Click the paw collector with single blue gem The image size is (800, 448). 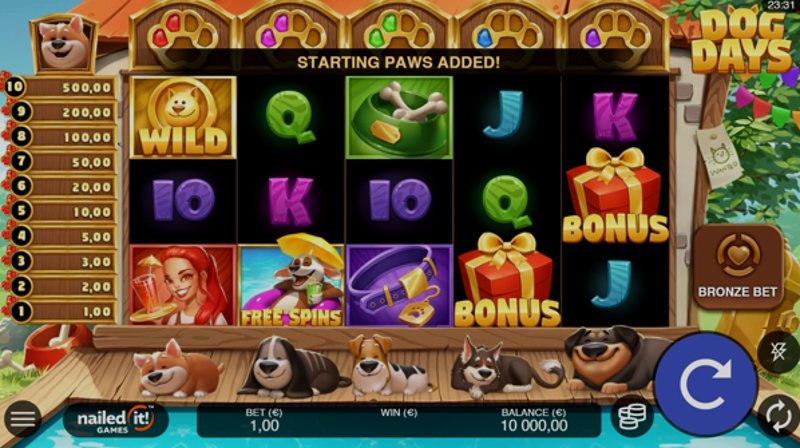508,36
